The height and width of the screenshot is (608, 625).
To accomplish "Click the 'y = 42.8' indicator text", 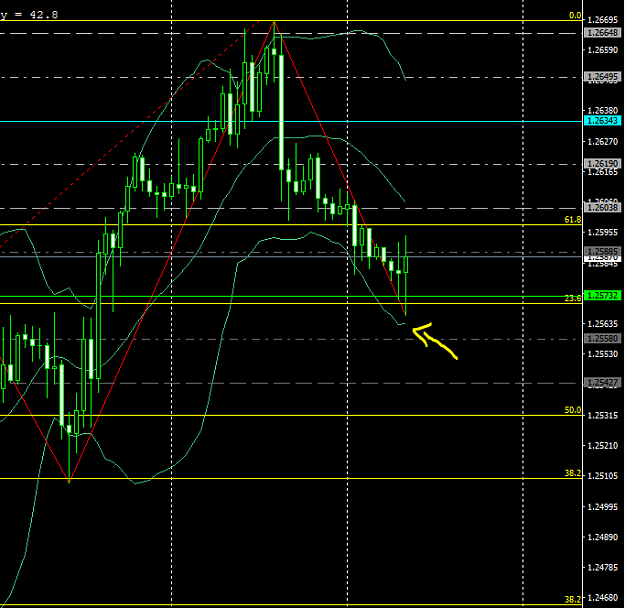I will click(29, 15).
